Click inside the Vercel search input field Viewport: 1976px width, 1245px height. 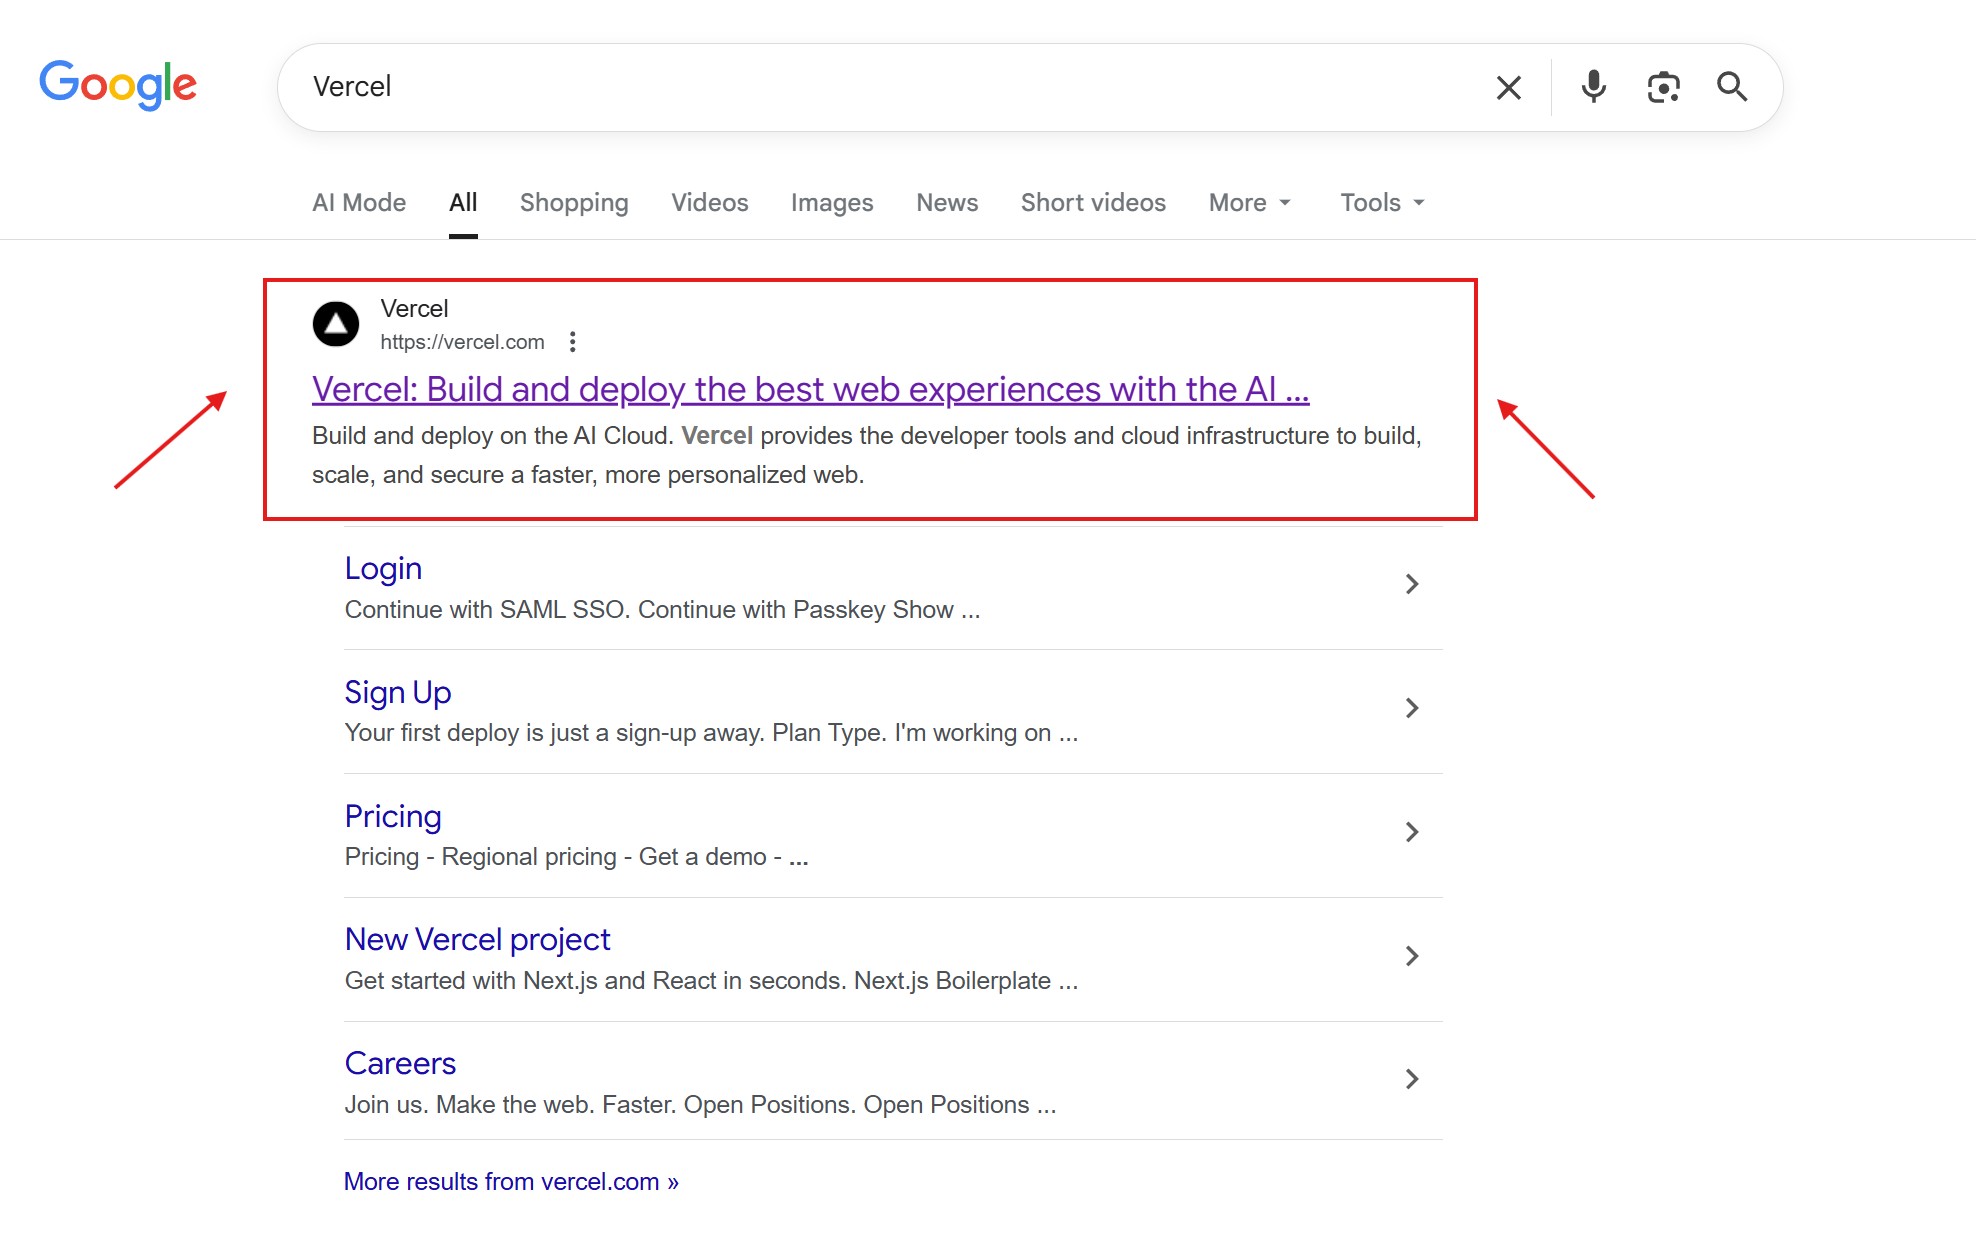click(x=880, y=87)
